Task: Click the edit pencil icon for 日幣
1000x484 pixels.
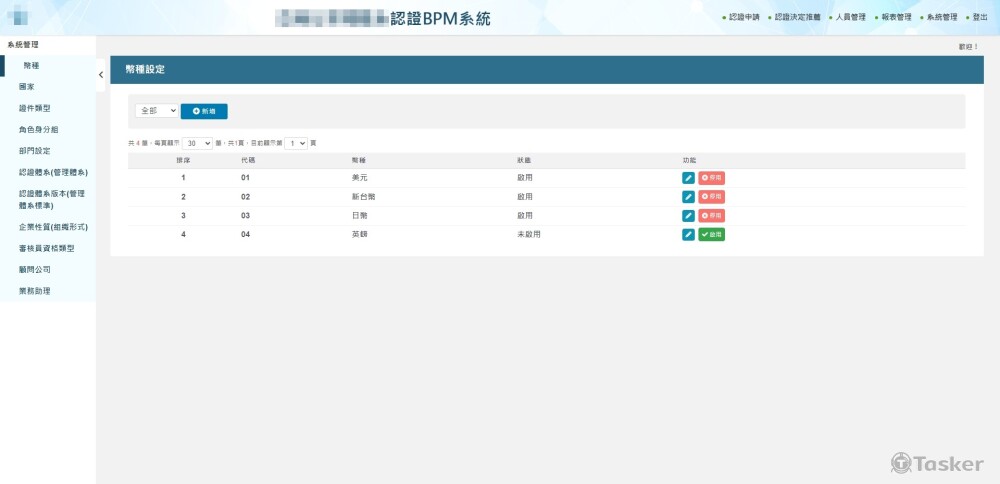Action: pos(688,216)
